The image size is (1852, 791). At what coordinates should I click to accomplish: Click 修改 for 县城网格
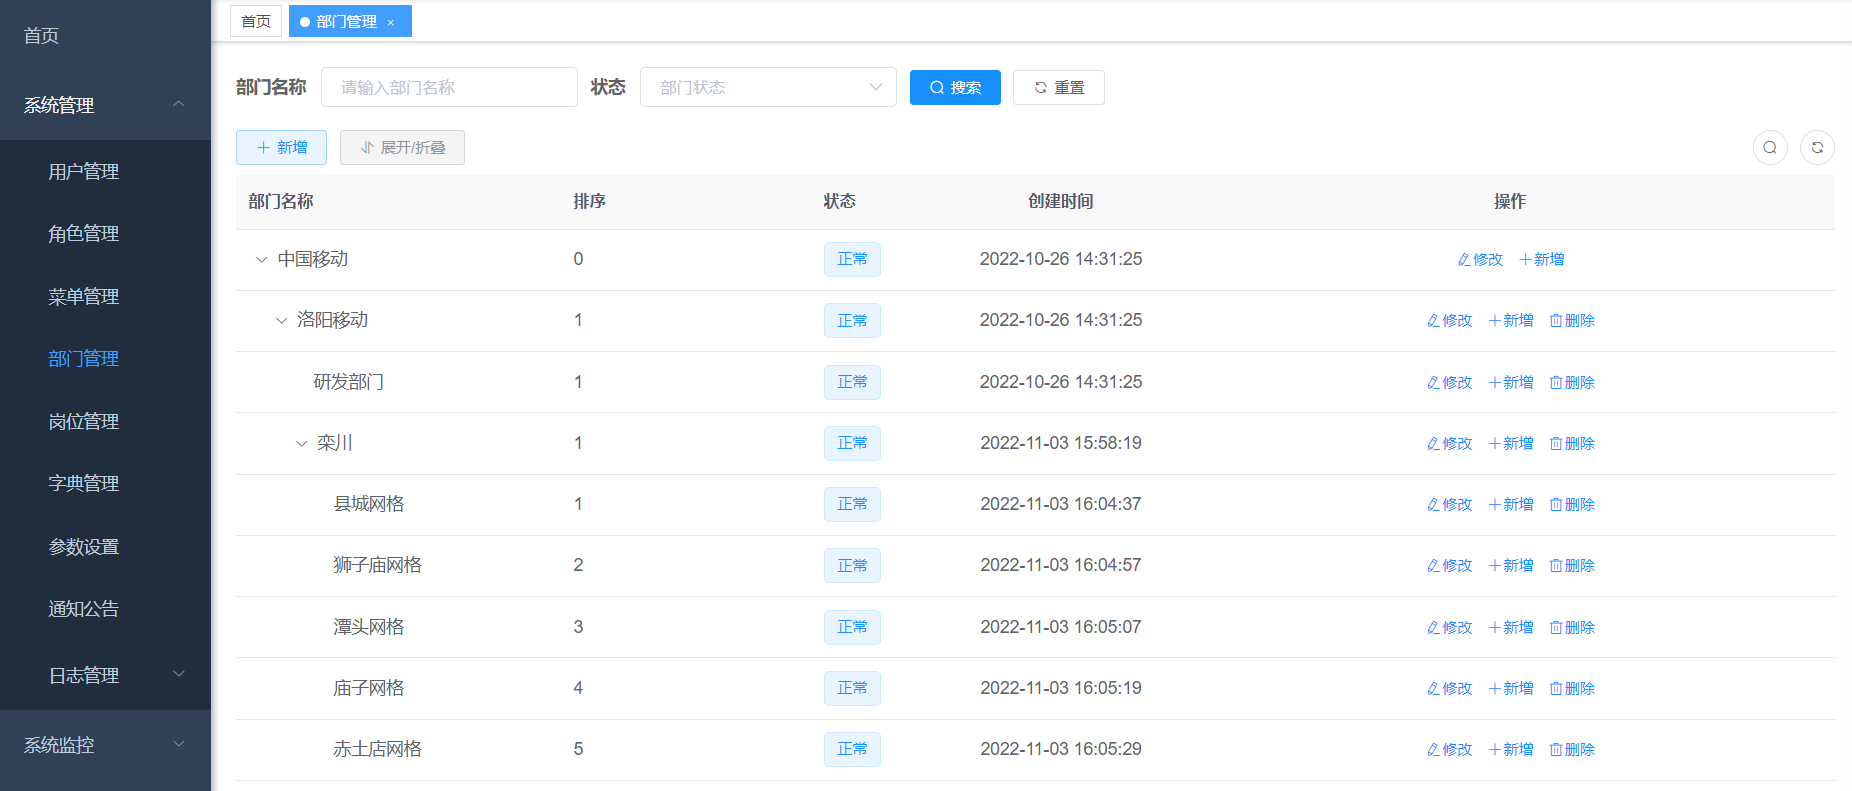[x=1449, y=504]
